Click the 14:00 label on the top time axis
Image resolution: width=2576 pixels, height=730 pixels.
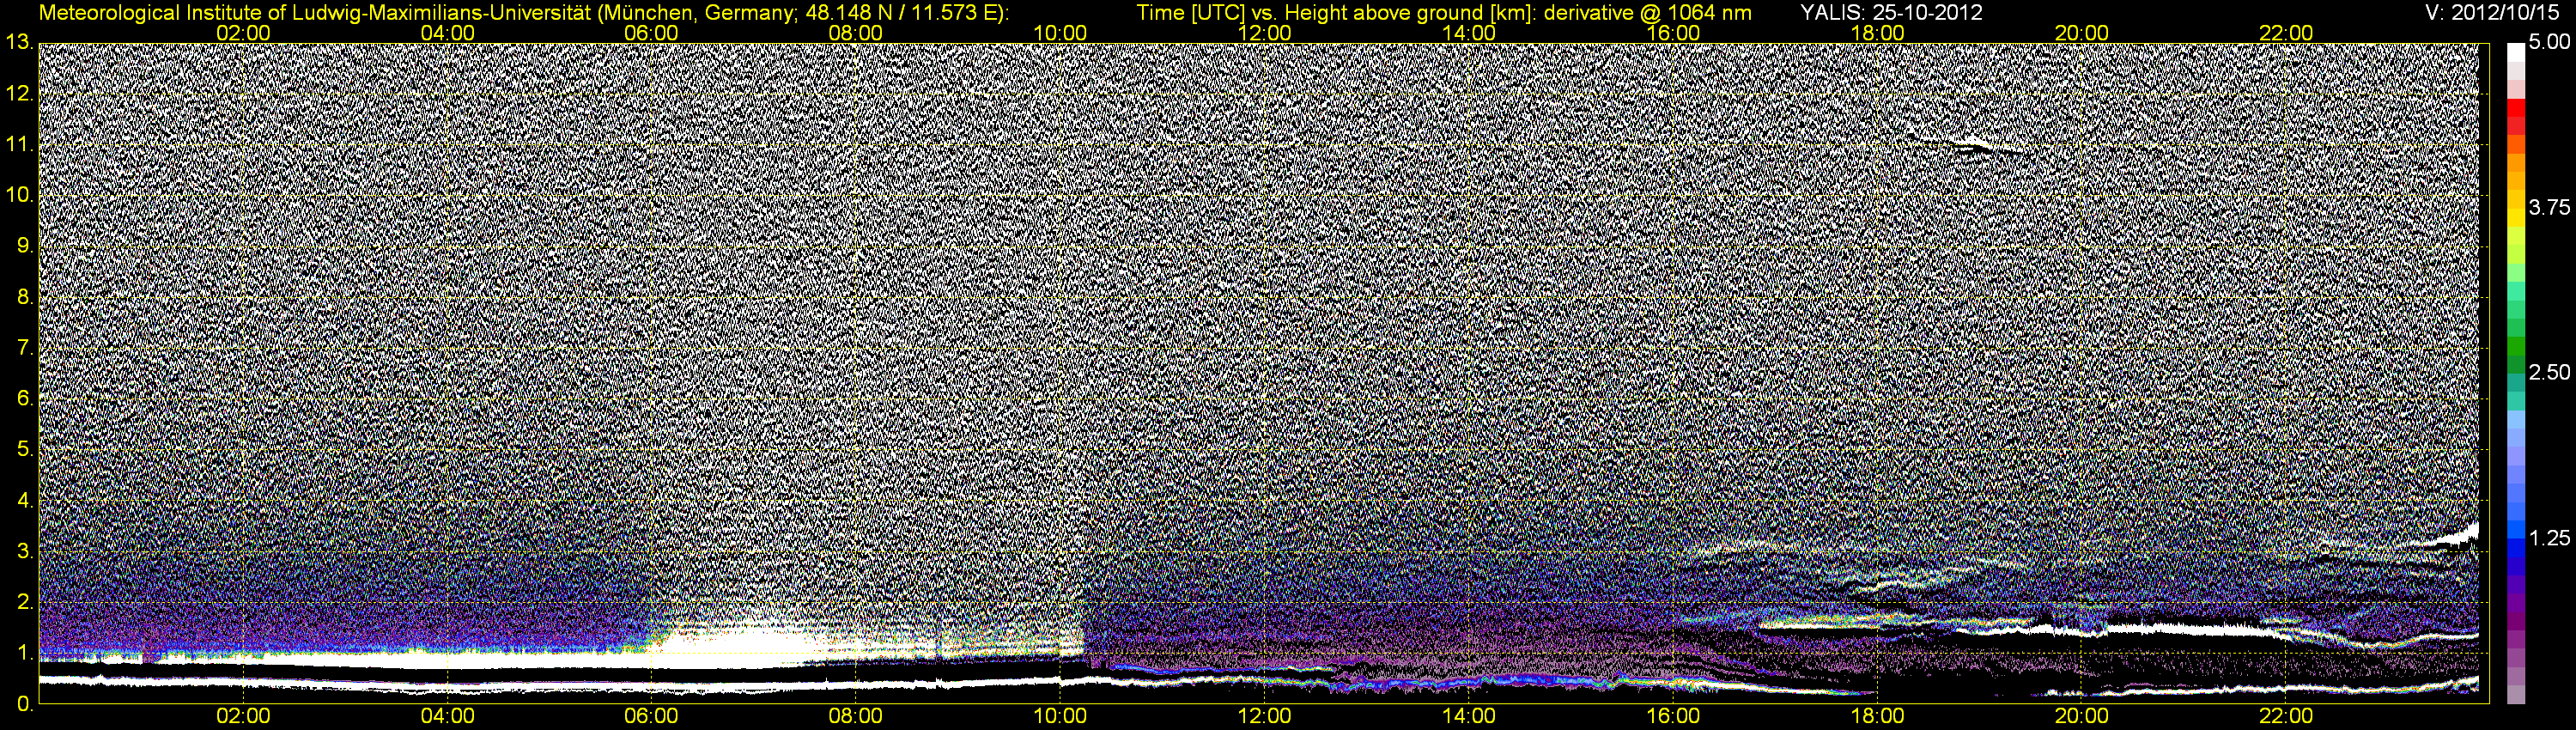click(x=1469, y=33)
